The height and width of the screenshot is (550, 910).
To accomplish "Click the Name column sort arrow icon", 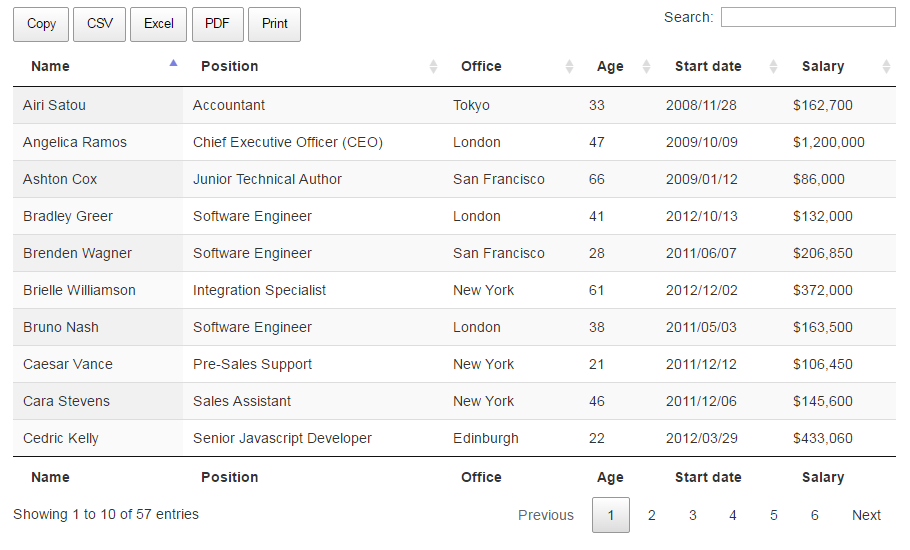I will [174, 63].
